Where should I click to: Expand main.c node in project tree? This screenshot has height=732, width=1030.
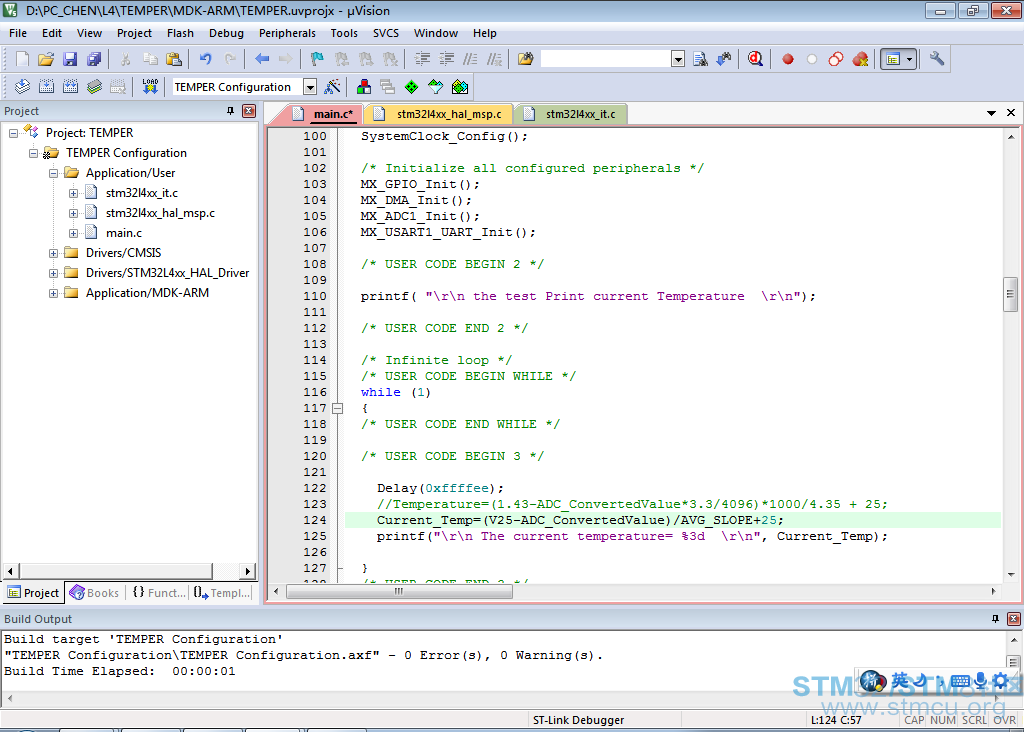pos(74,233)
